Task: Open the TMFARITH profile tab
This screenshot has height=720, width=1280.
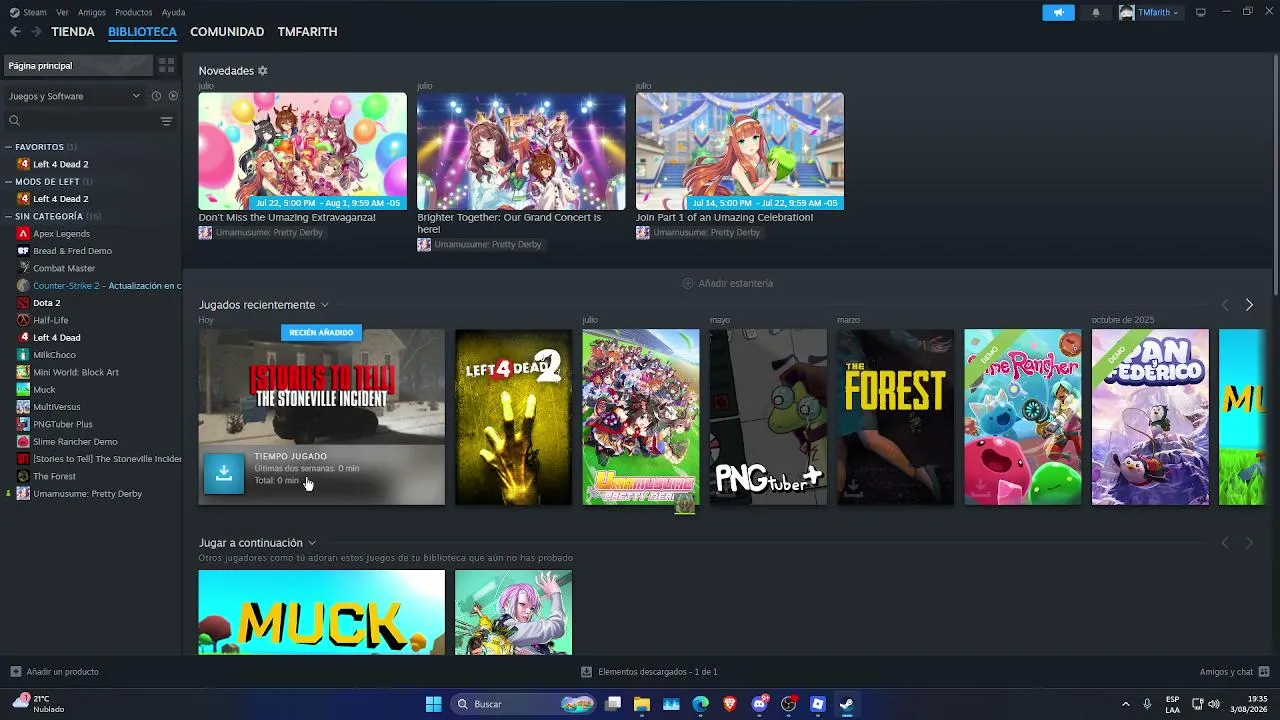Action: 307,32
